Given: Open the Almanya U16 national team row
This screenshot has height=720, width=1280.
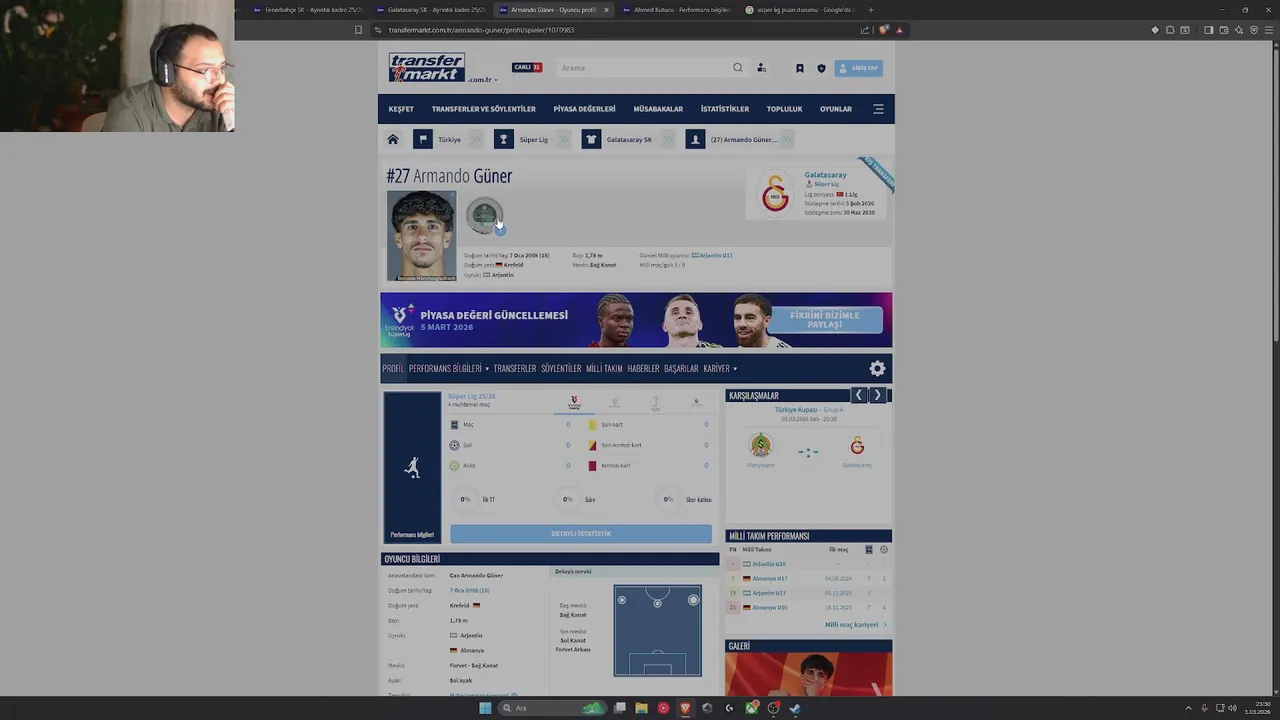Looking at the screenshot, I should (769, 607).
